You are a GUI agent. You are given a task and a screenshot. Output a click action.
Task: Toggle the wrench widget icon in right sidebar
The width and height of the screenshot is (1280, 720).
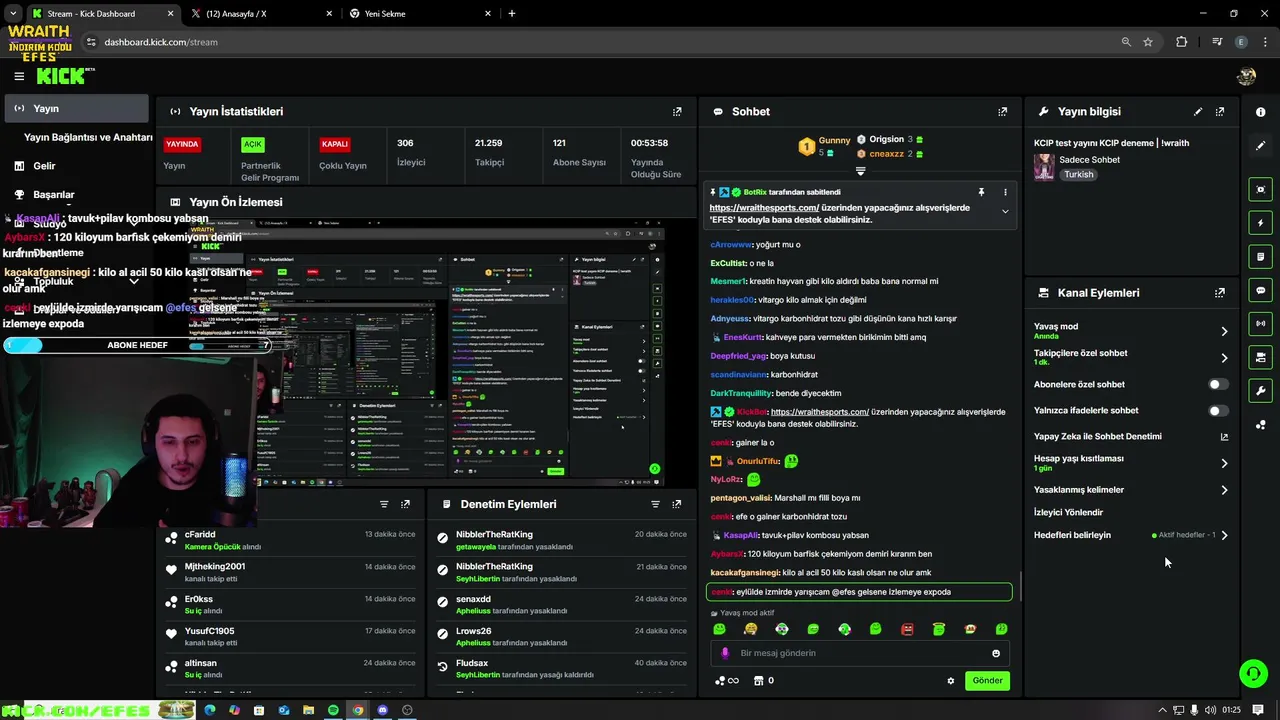pos(1261,391)
